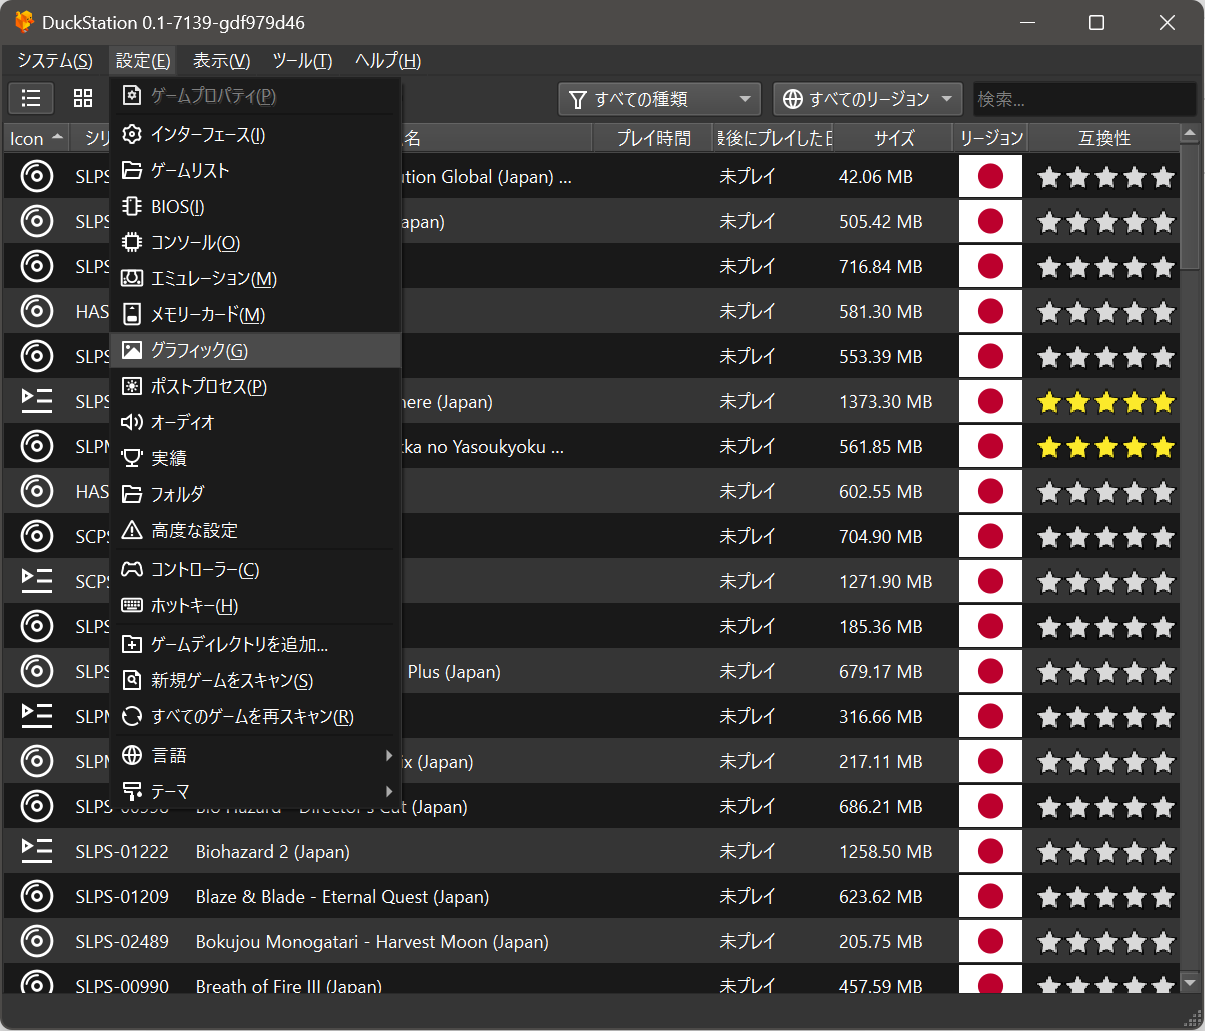Click the すべてのゲームを再スキャン refresh icon
The height and width of the screenshot is (1031, 1205).
[132, 716]
